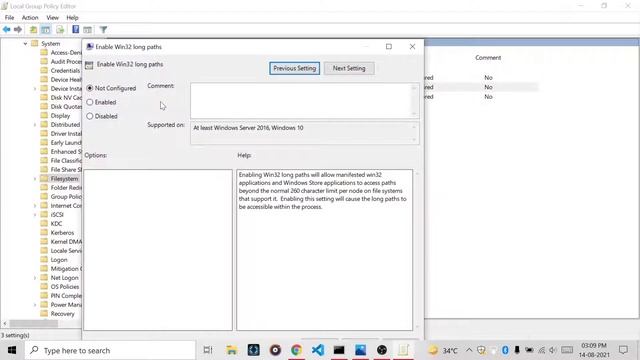Open File Explorer from the taskbar
The width and height of the screenshot is (640, 360).
pyautogui.click(x=232, y=350)
